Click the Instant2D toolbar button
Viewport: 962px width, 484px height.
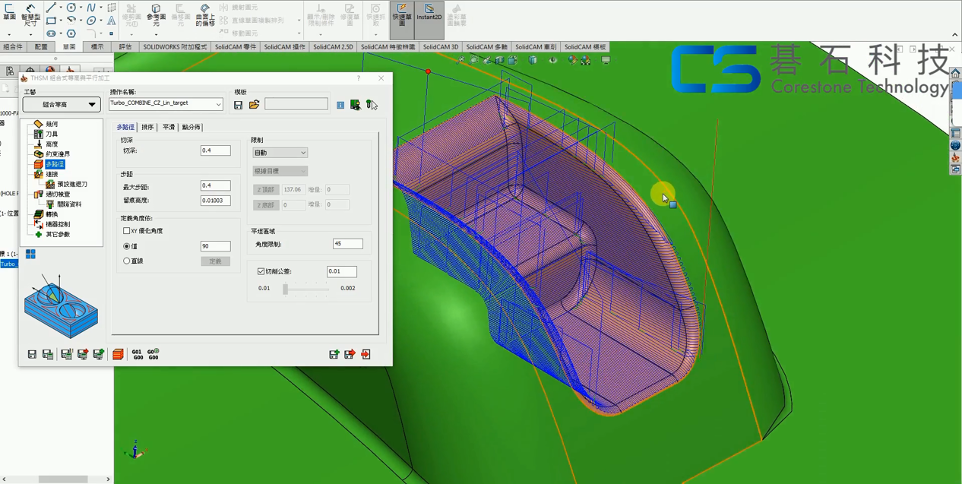click(x=429, y=13)
